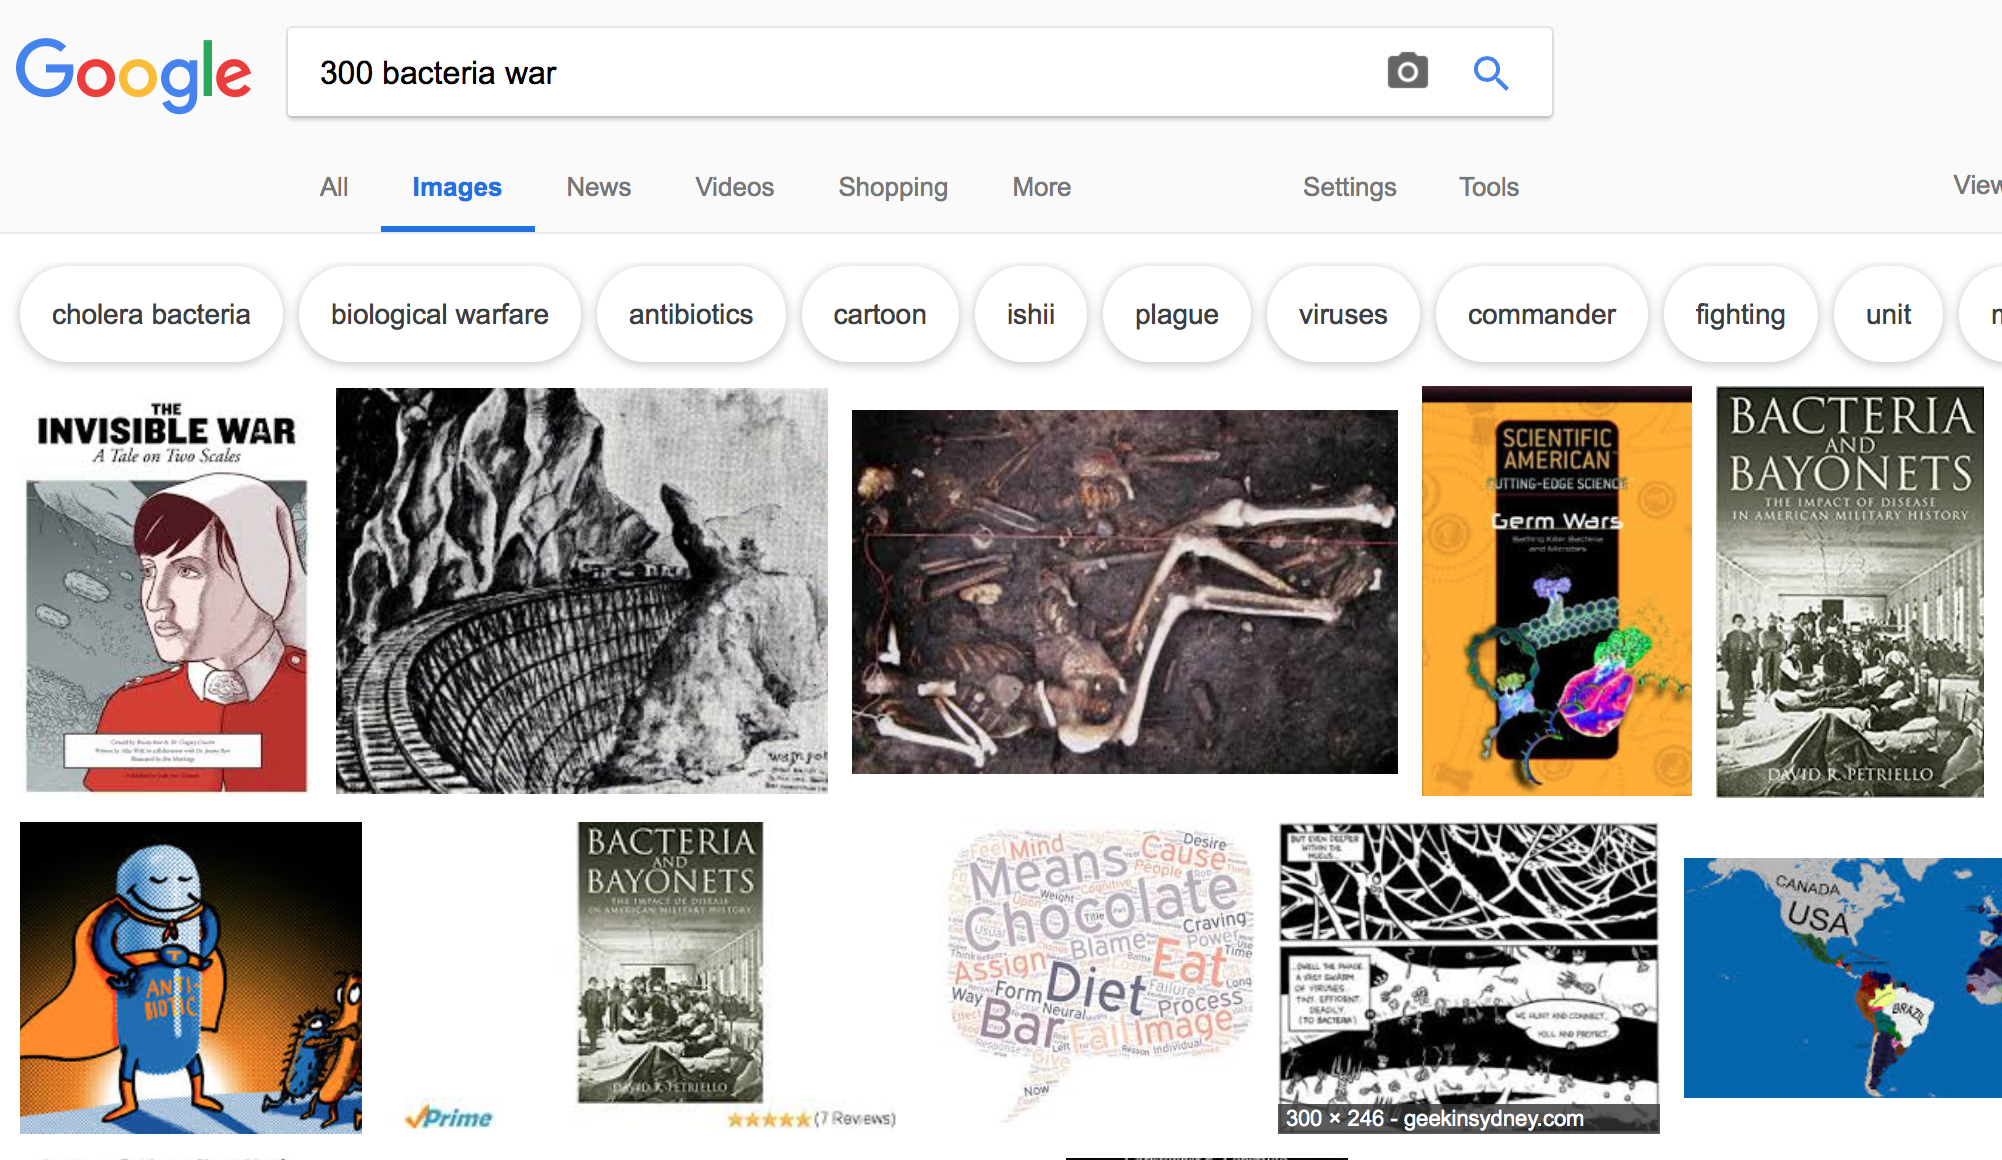
Task: Select the plague suggestion chip
Action: (x=1176, y=315)
